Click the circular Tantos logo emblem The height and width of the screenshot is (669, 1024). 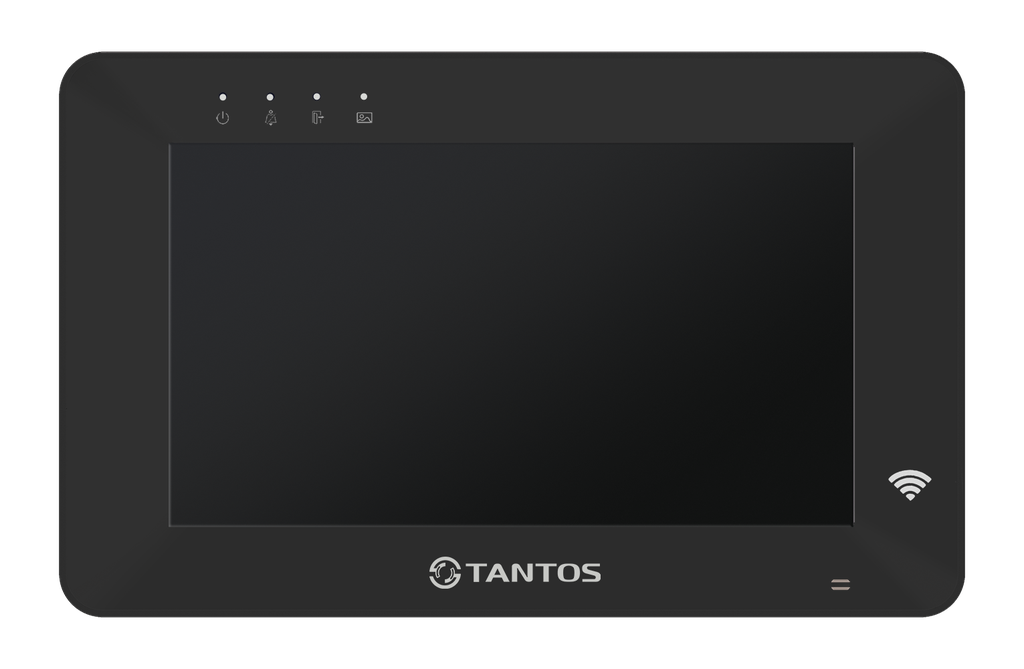click(x=445, y=573)
